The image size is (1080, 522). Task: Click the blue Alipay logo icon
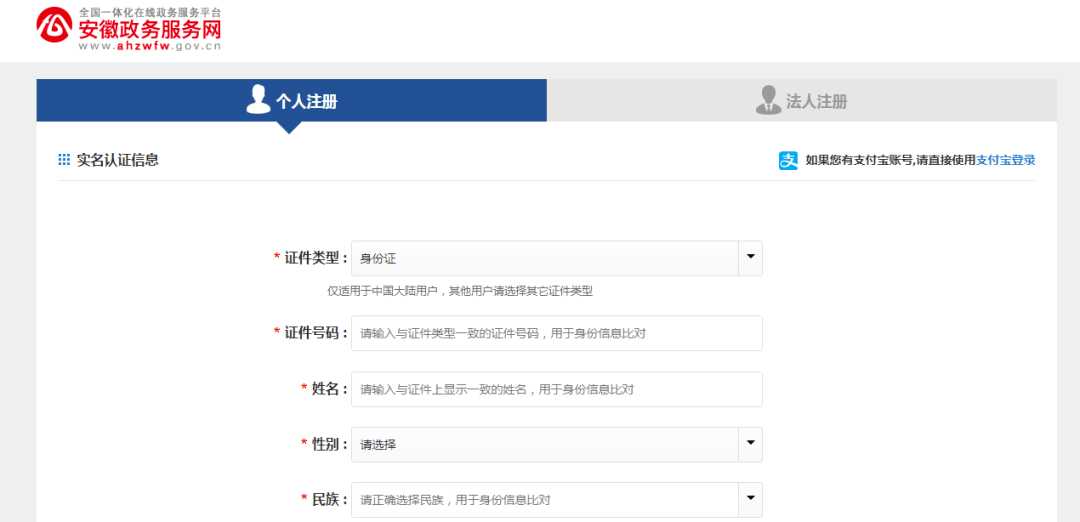click(x=789, y=160)
